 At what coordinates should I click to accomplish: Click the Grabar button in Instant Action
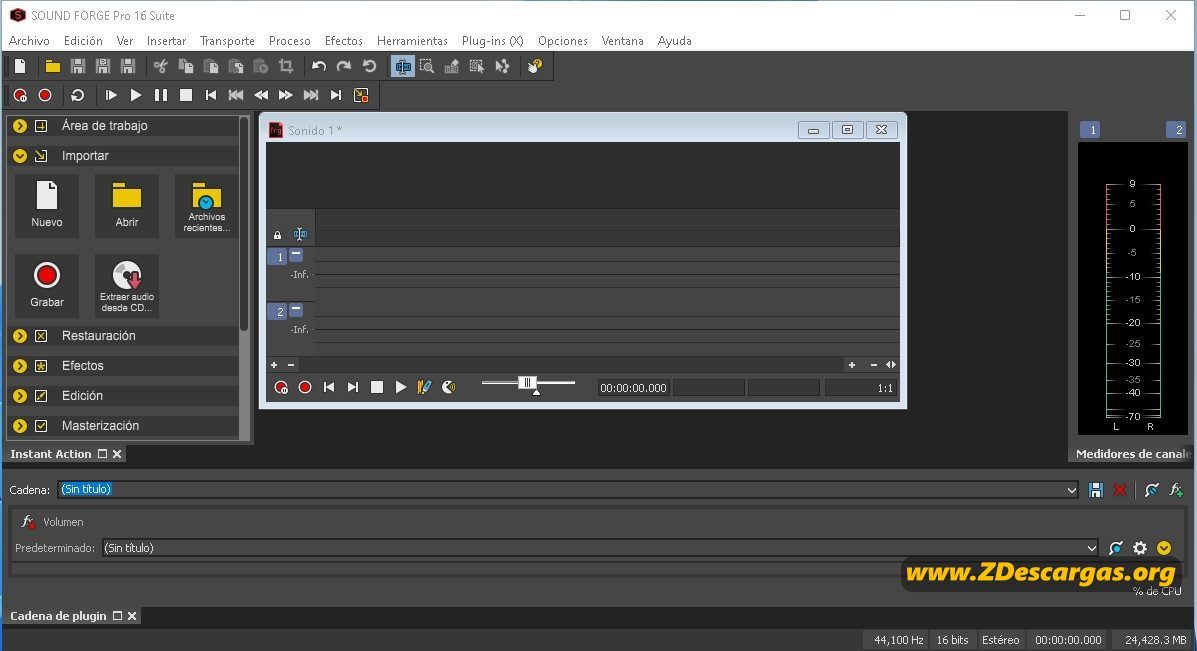pos(47,285)
